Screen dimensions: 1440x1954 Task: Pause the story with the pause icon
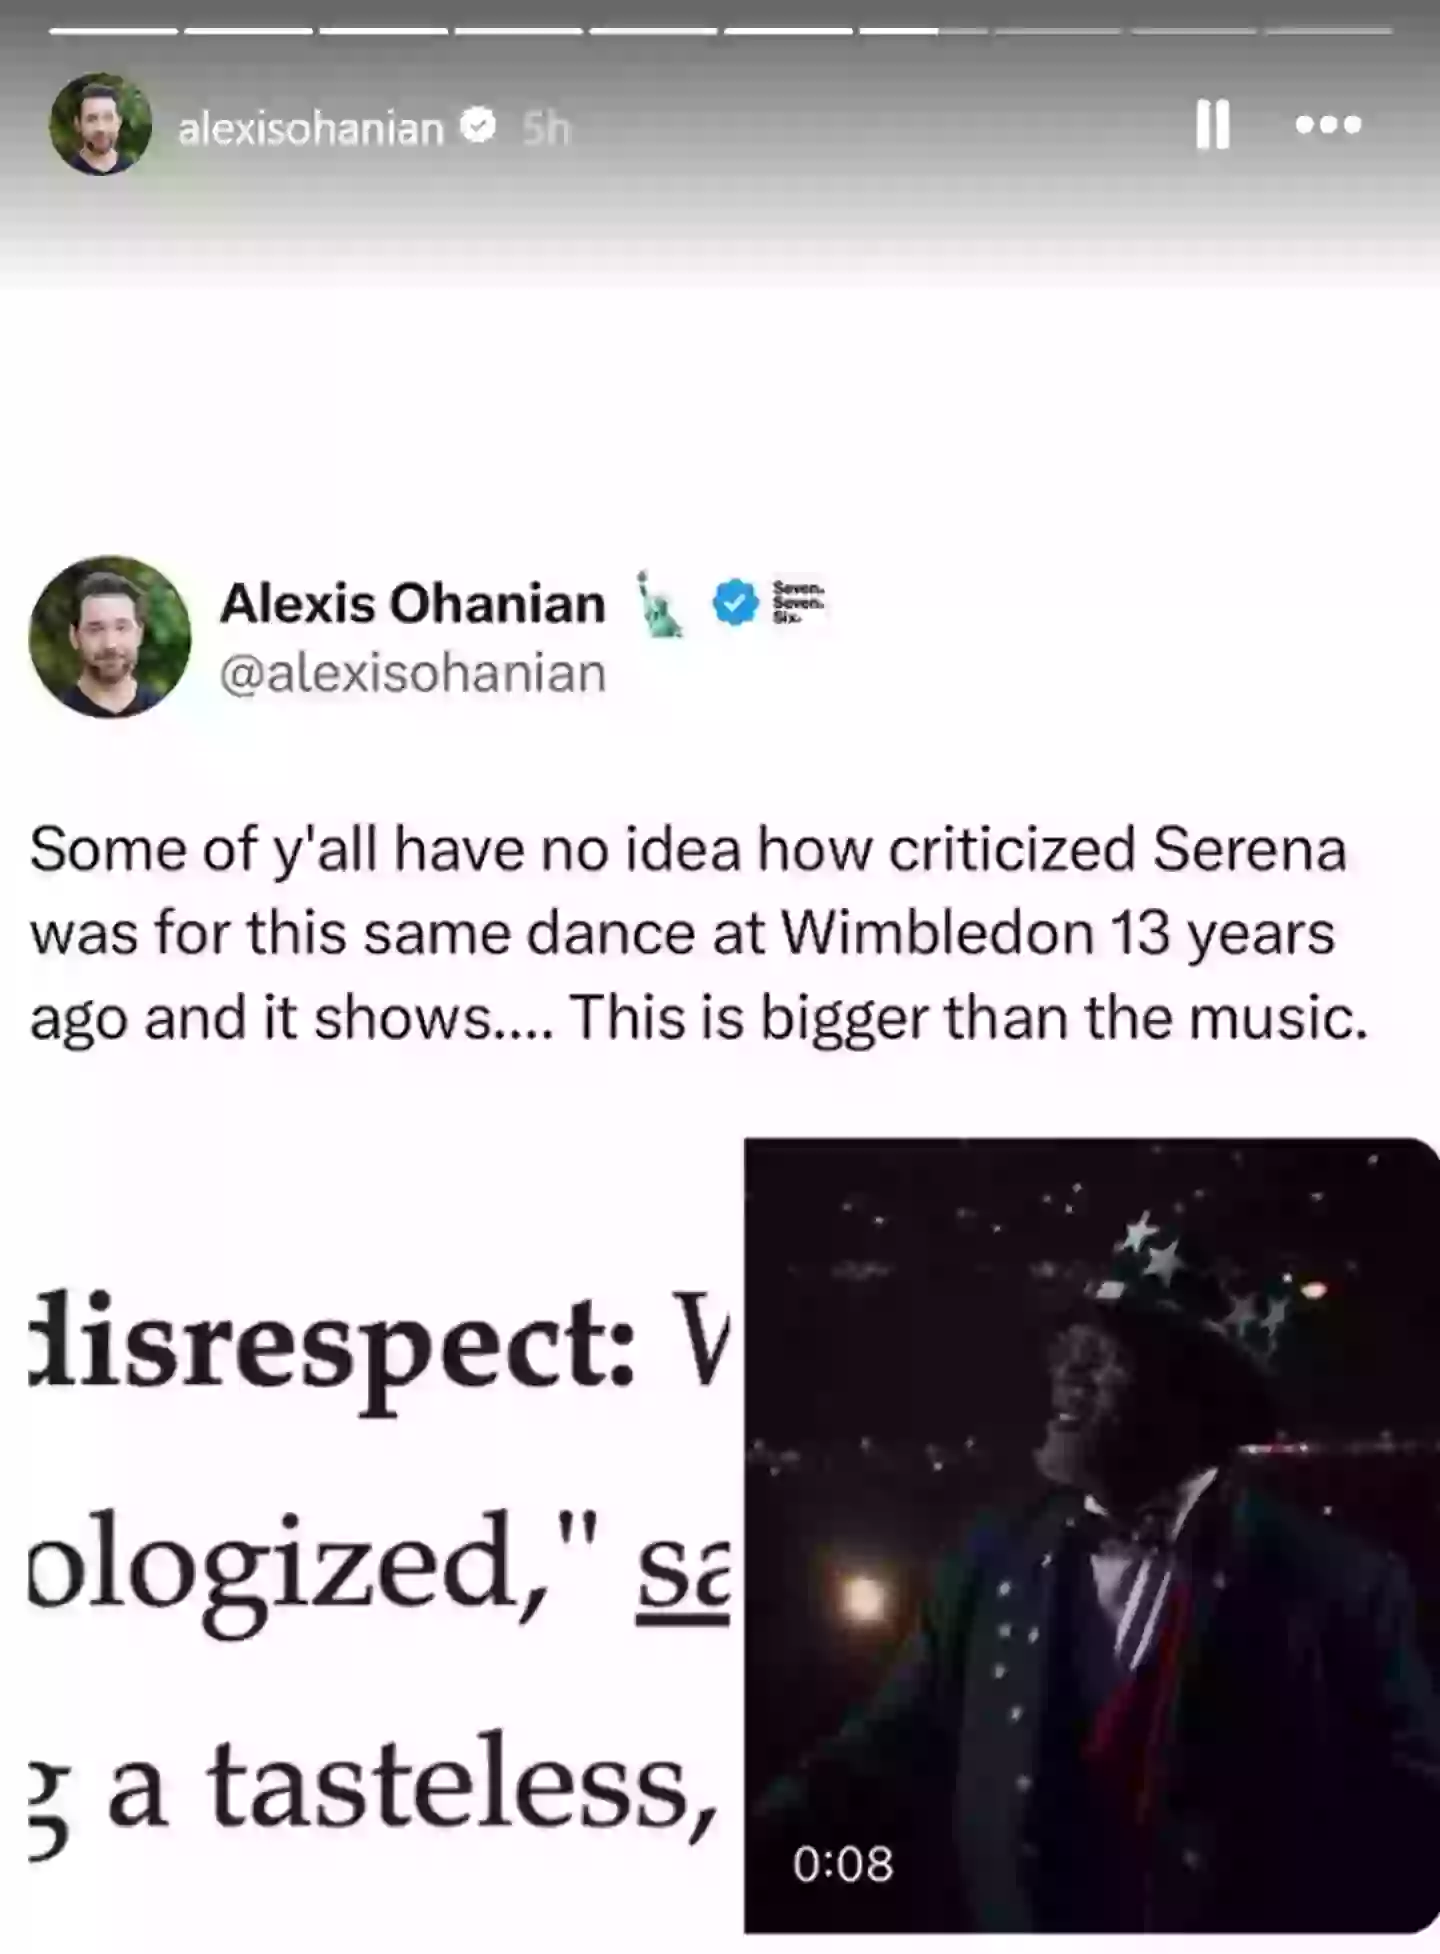[1212, 125]
